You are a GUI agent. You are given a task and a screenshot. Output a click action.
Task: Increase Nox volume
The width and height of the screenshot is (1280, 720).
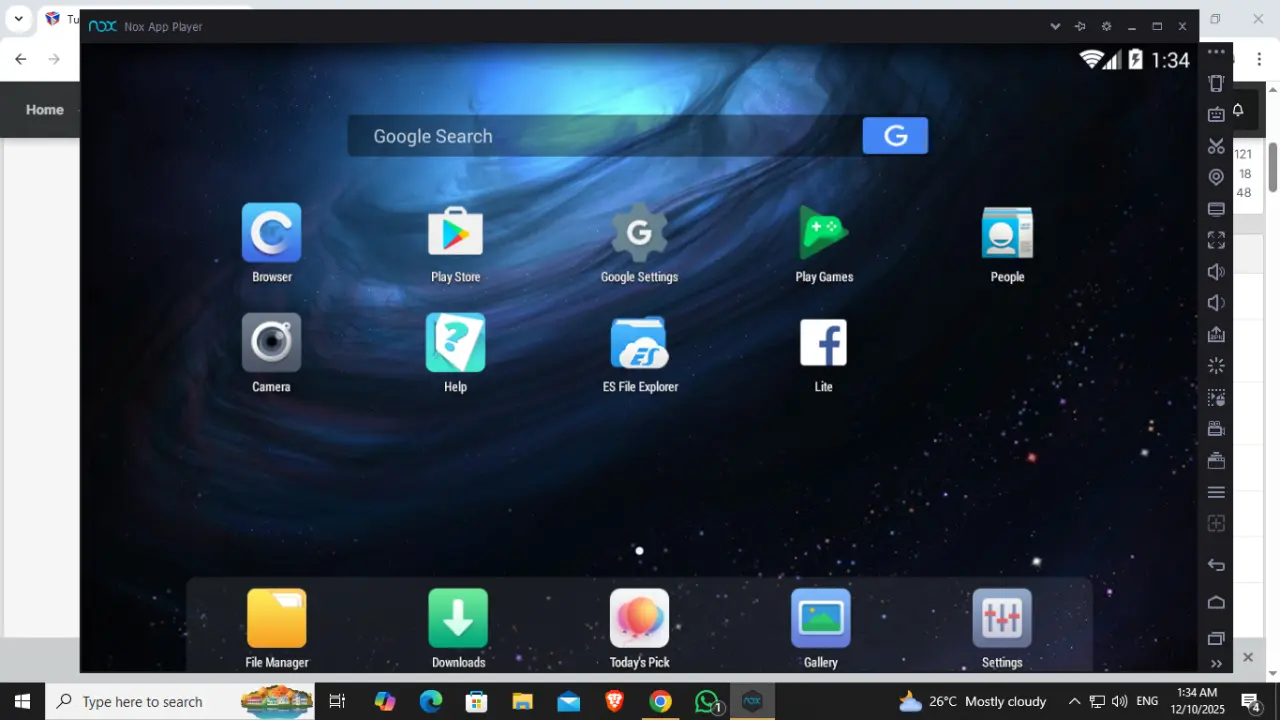click(x=1216, y=272)
